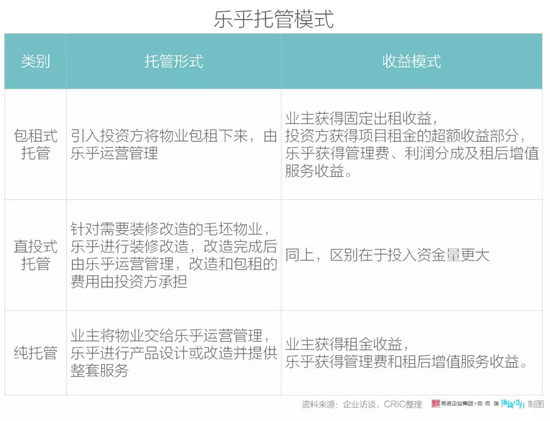
Task: Click the title 乐乎托管模式
Action: point(274,19)
